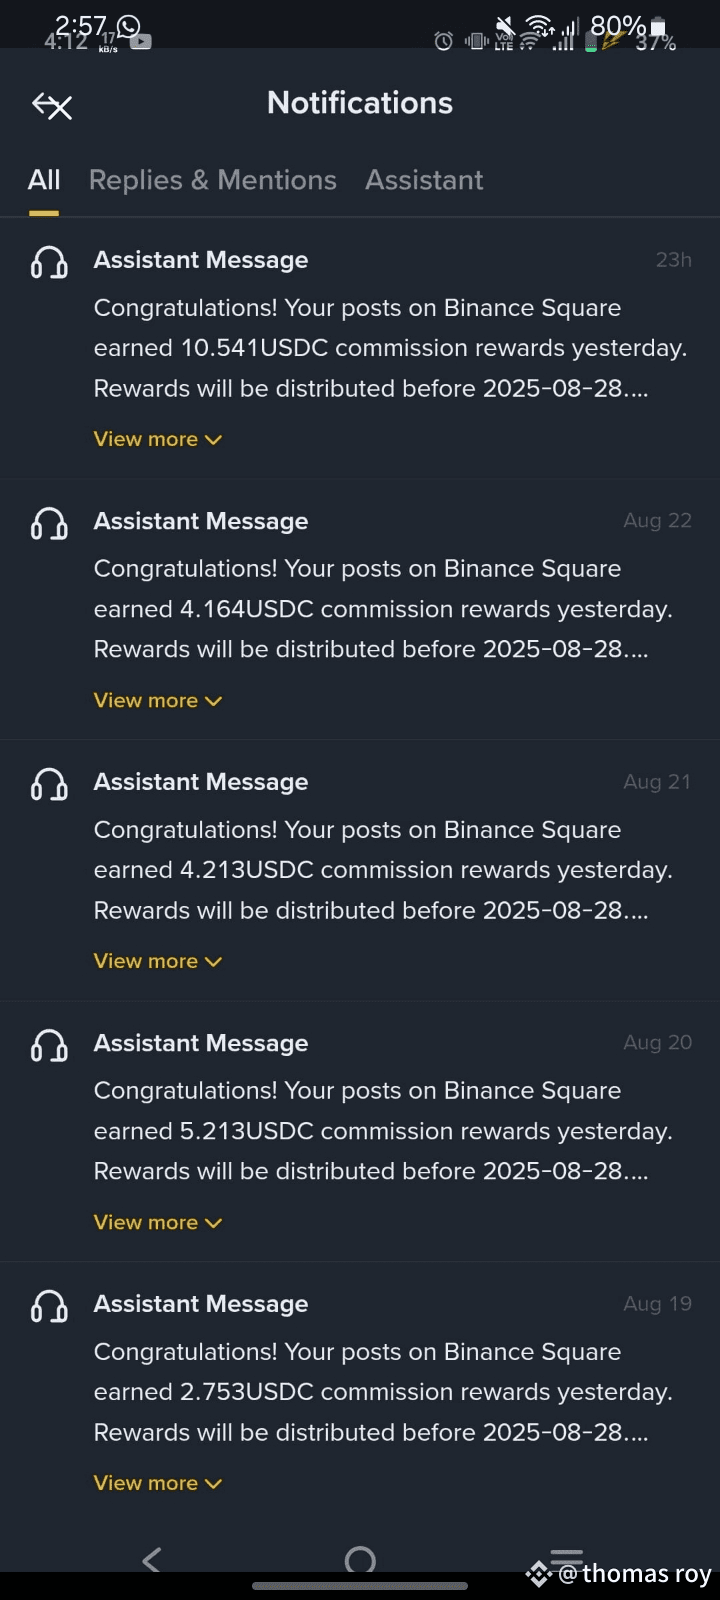Expand View more under 4.164USDC message

coord(157,700)
